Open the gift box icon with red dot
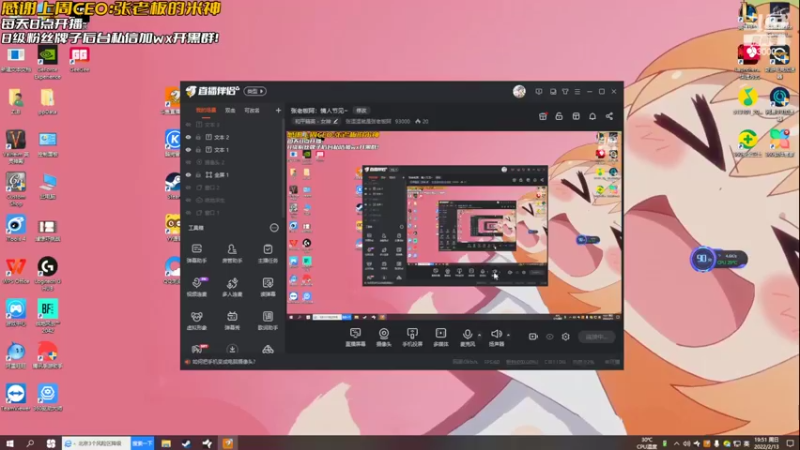The height and width of the screenshot is (450, 800). [543, 116]
